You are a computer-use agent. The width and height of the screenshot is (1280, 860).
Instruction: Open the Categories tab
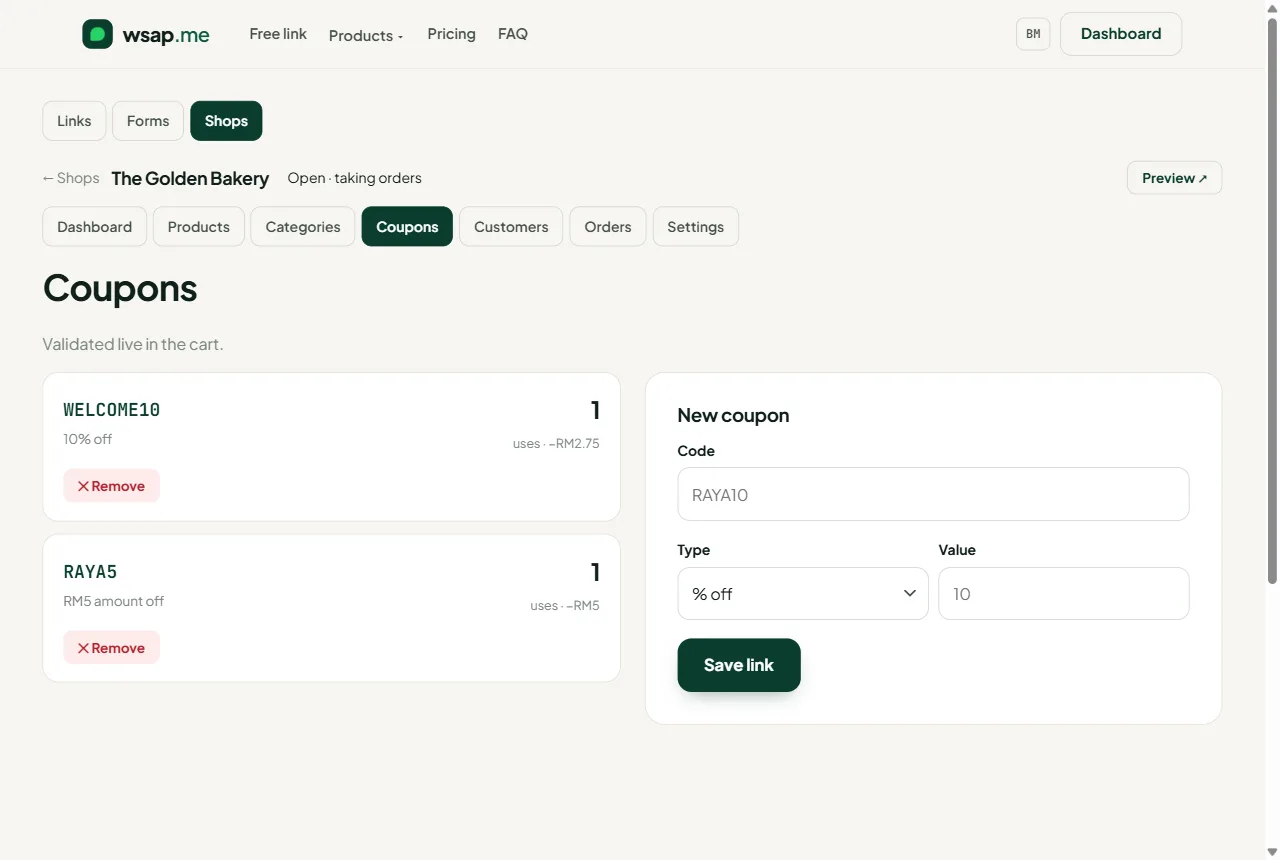click(x=303, y=227)
